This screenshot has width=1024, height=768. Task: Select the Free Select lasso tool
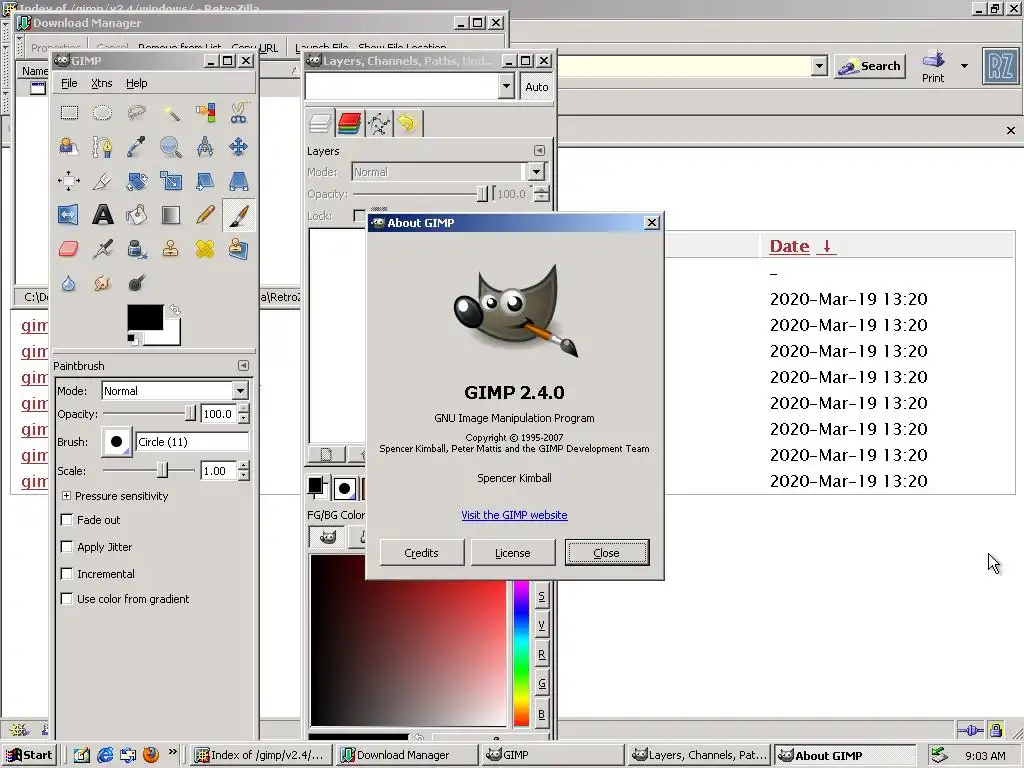[x=136, y=113]
